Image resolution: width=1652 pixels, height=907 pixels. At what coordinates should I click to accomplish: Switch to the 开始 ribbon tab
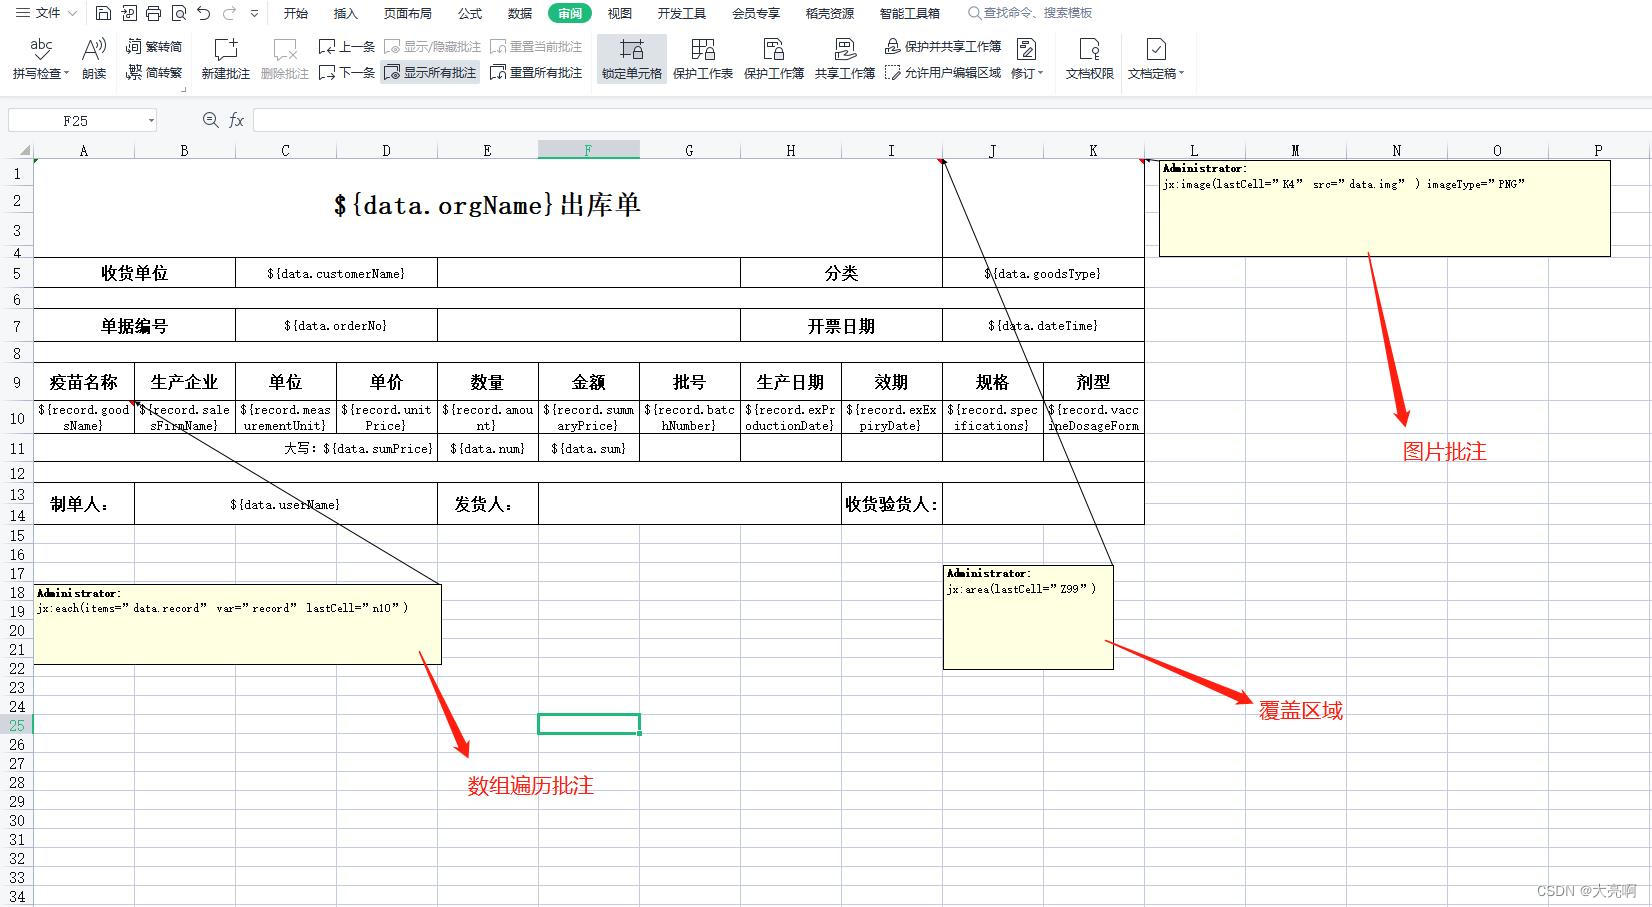pyautogui.click(x=294, y=13)
